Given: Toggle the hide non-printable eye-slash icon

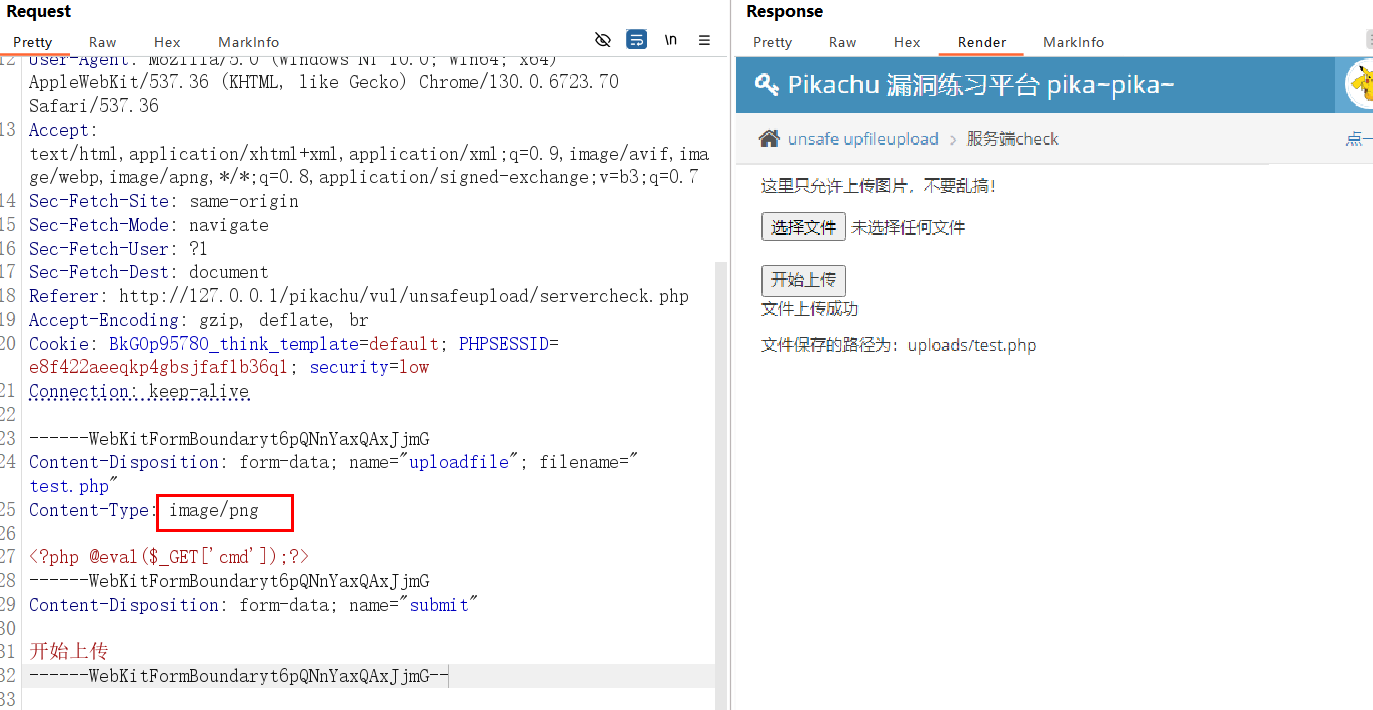Looking at the screenshot, I should coord(602,40).
